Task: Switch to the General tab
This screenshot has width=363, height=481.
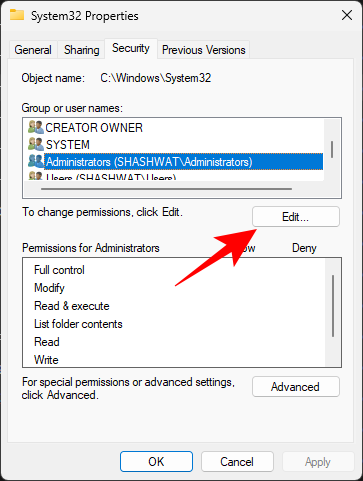Action: (33, 50)
